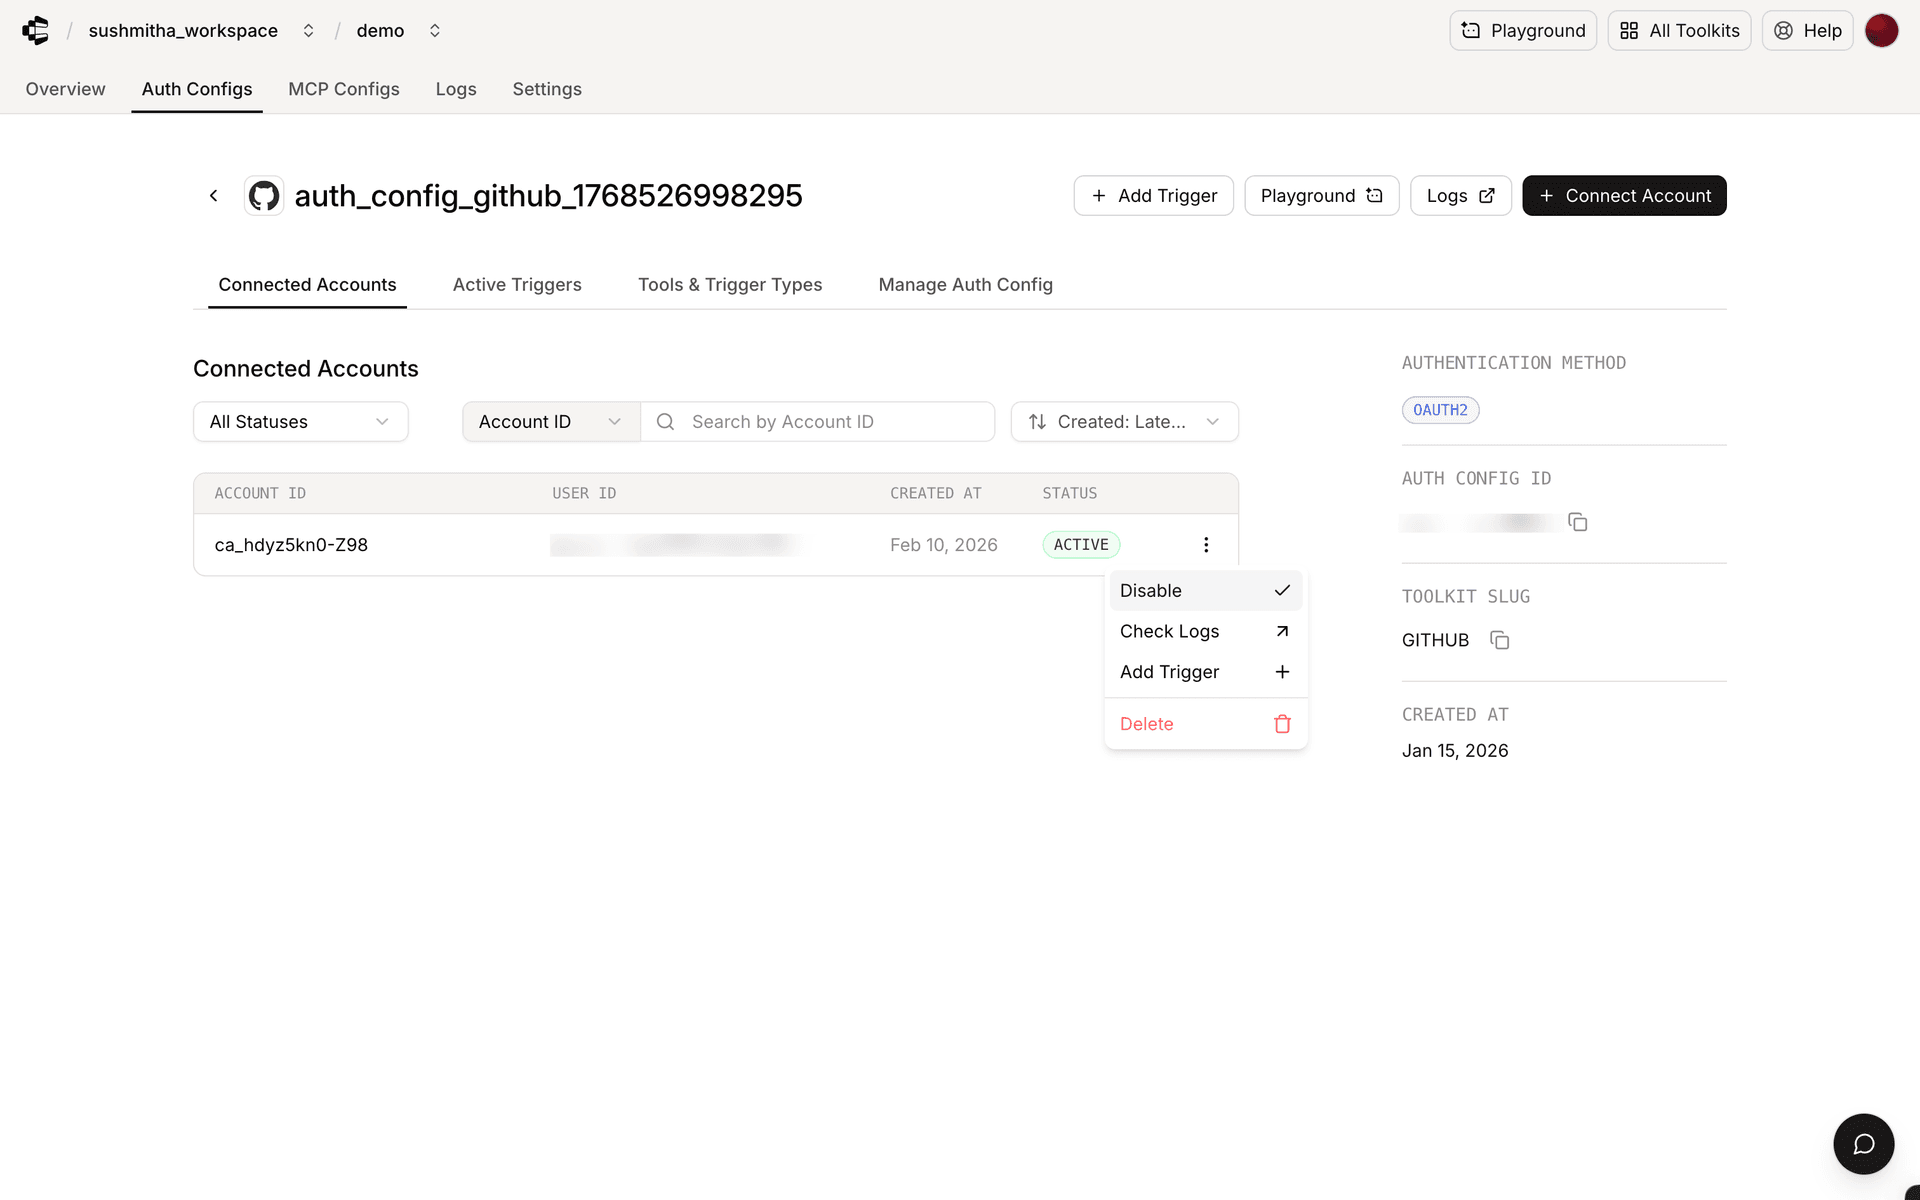1920x1200 pixels.
Task: Expand the Account ID filter dropdown
Action: (x=549, y=421)
